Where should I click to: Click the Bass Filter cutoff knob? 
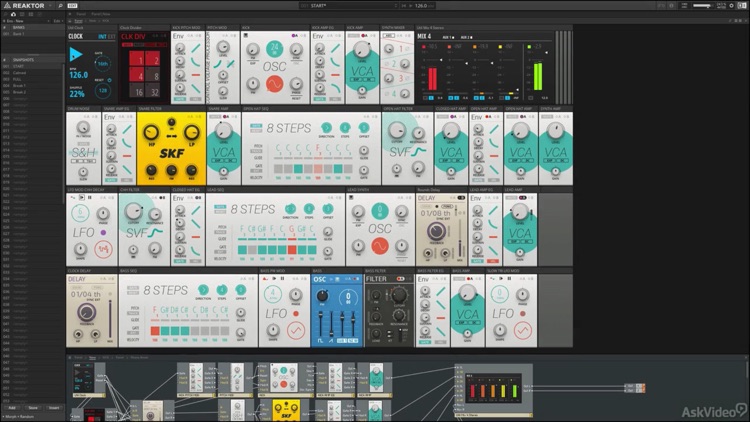coord(399,295)
